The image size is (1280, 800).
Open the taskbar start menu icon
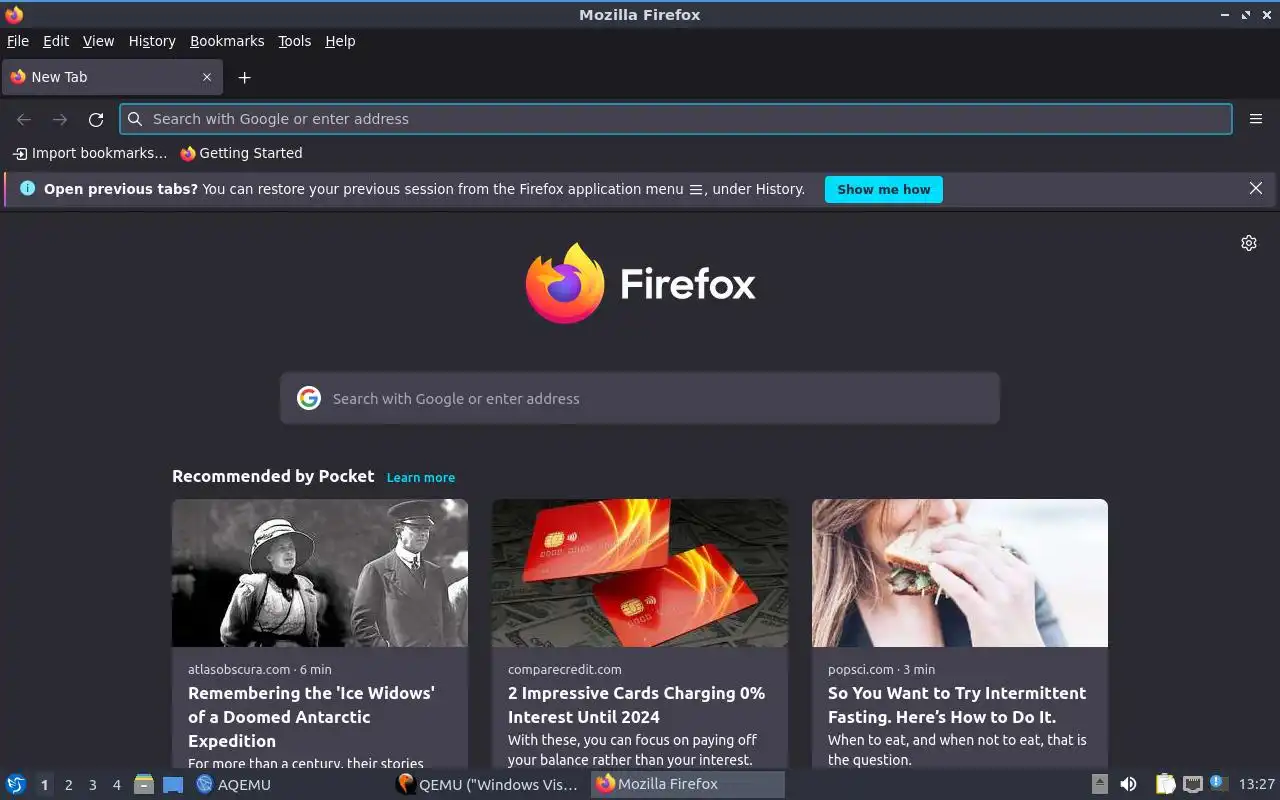(15, 784)
